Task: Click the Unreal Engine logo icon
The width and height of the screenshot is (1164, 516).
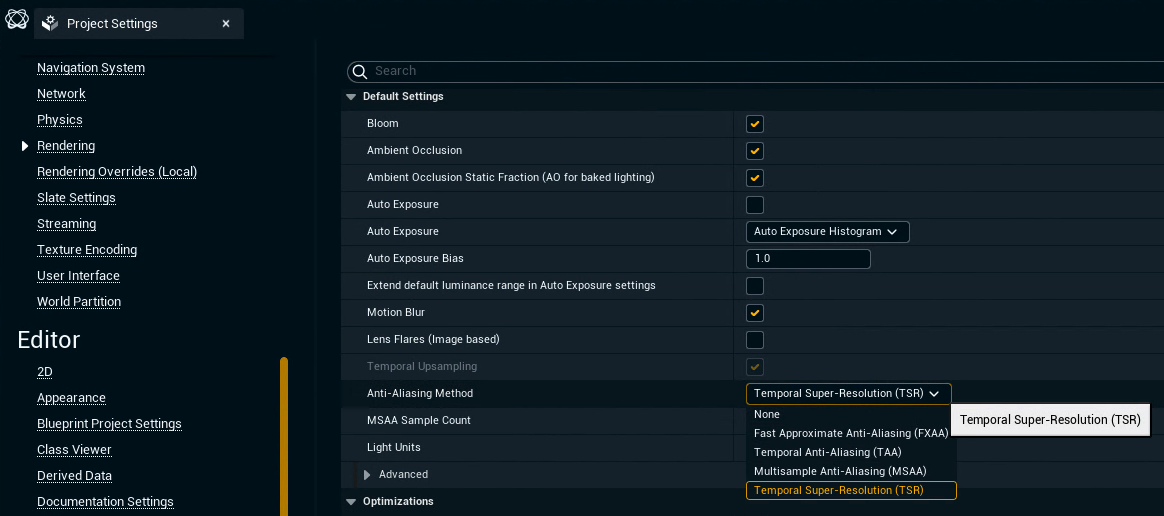Action: point(16,22)
